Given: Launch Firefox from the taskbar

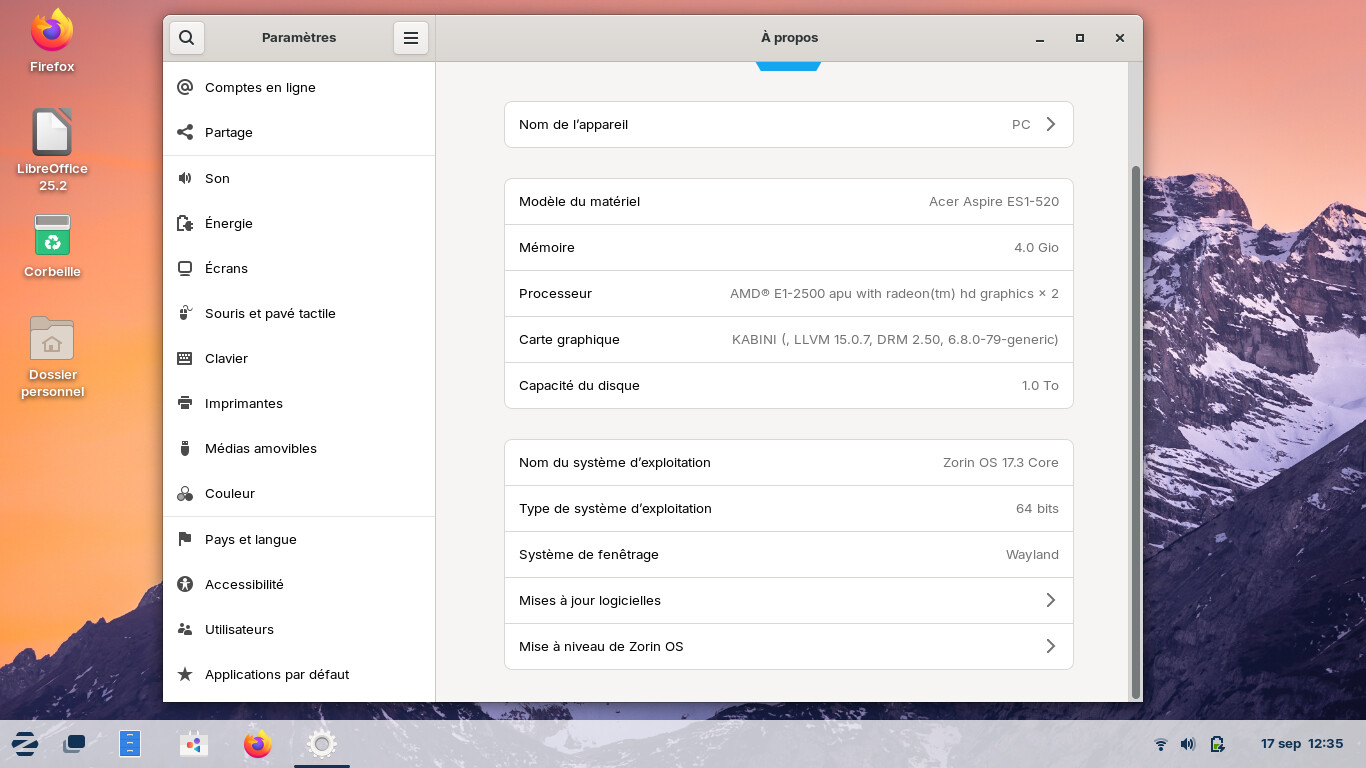Looking at the screenshot, I should (x=258, y=744).
